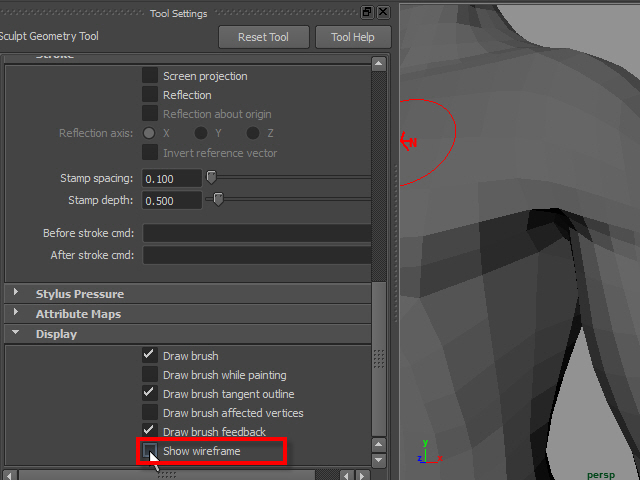640x480 pixels.
Task: Uncheck Draw brush option
Action: [x=150, y=356]
